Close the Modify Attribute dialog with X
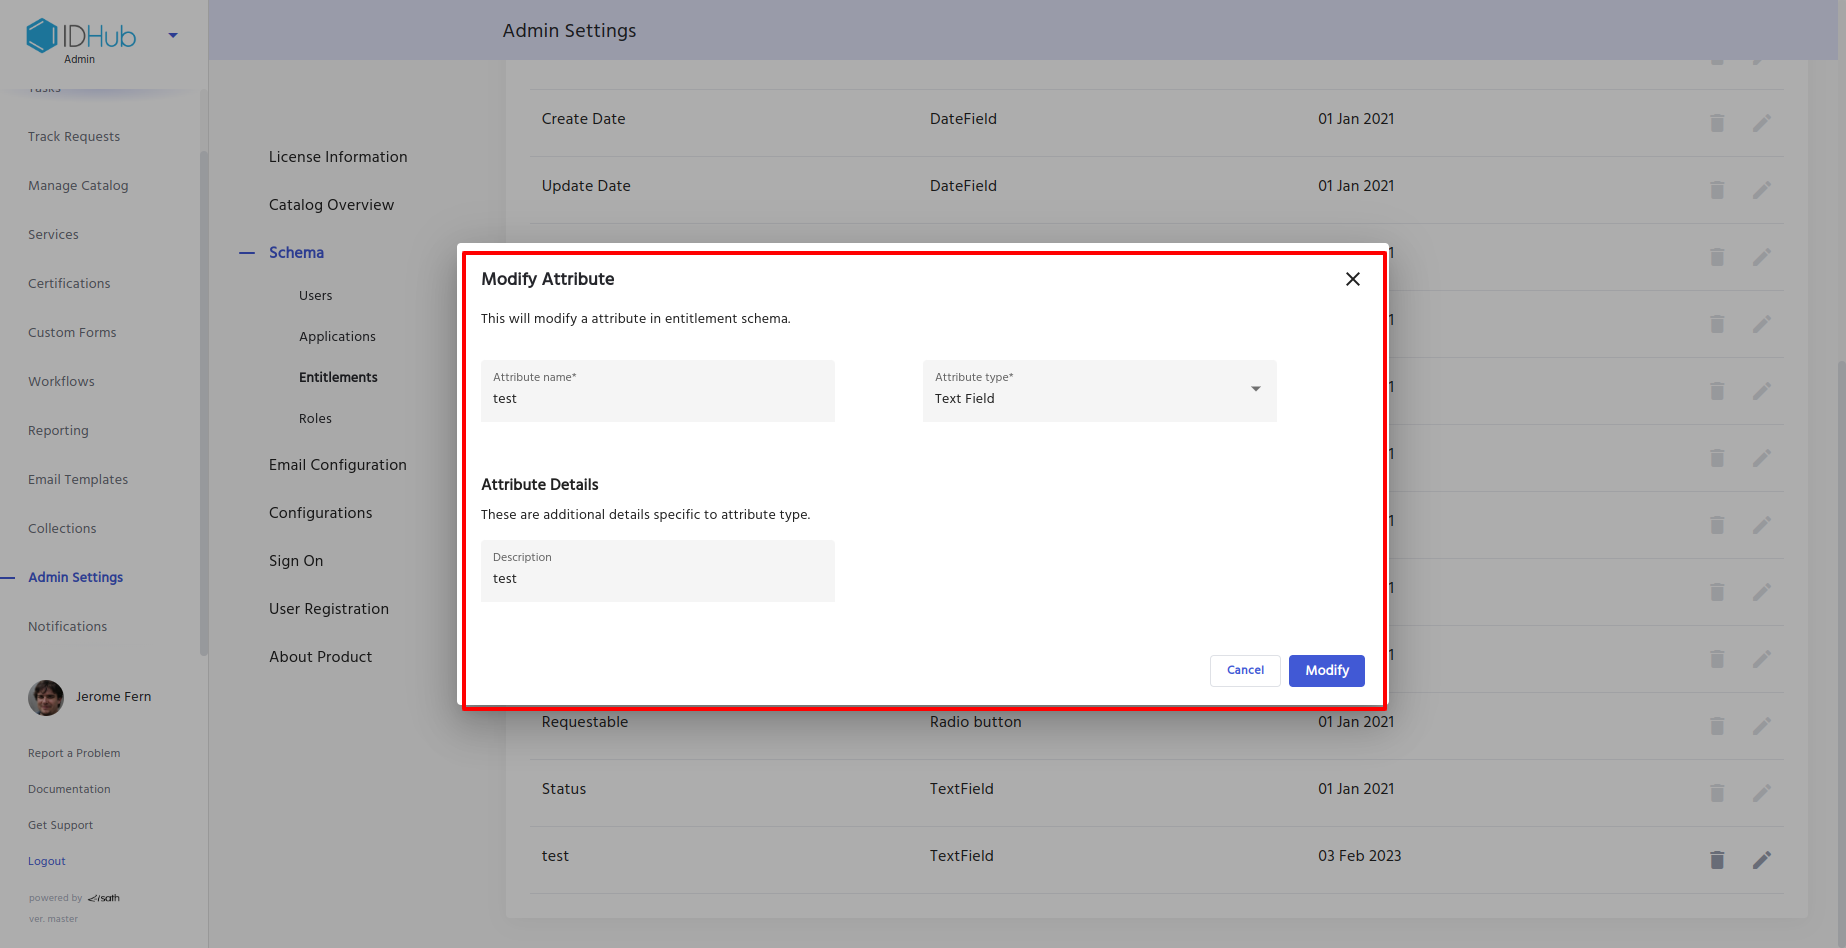 (x=1352, y=279)
